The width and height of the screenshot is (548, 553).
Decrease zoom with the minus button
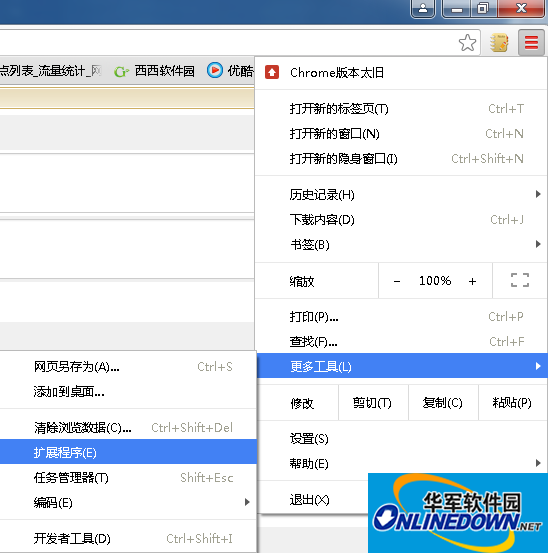click(397, 281)
